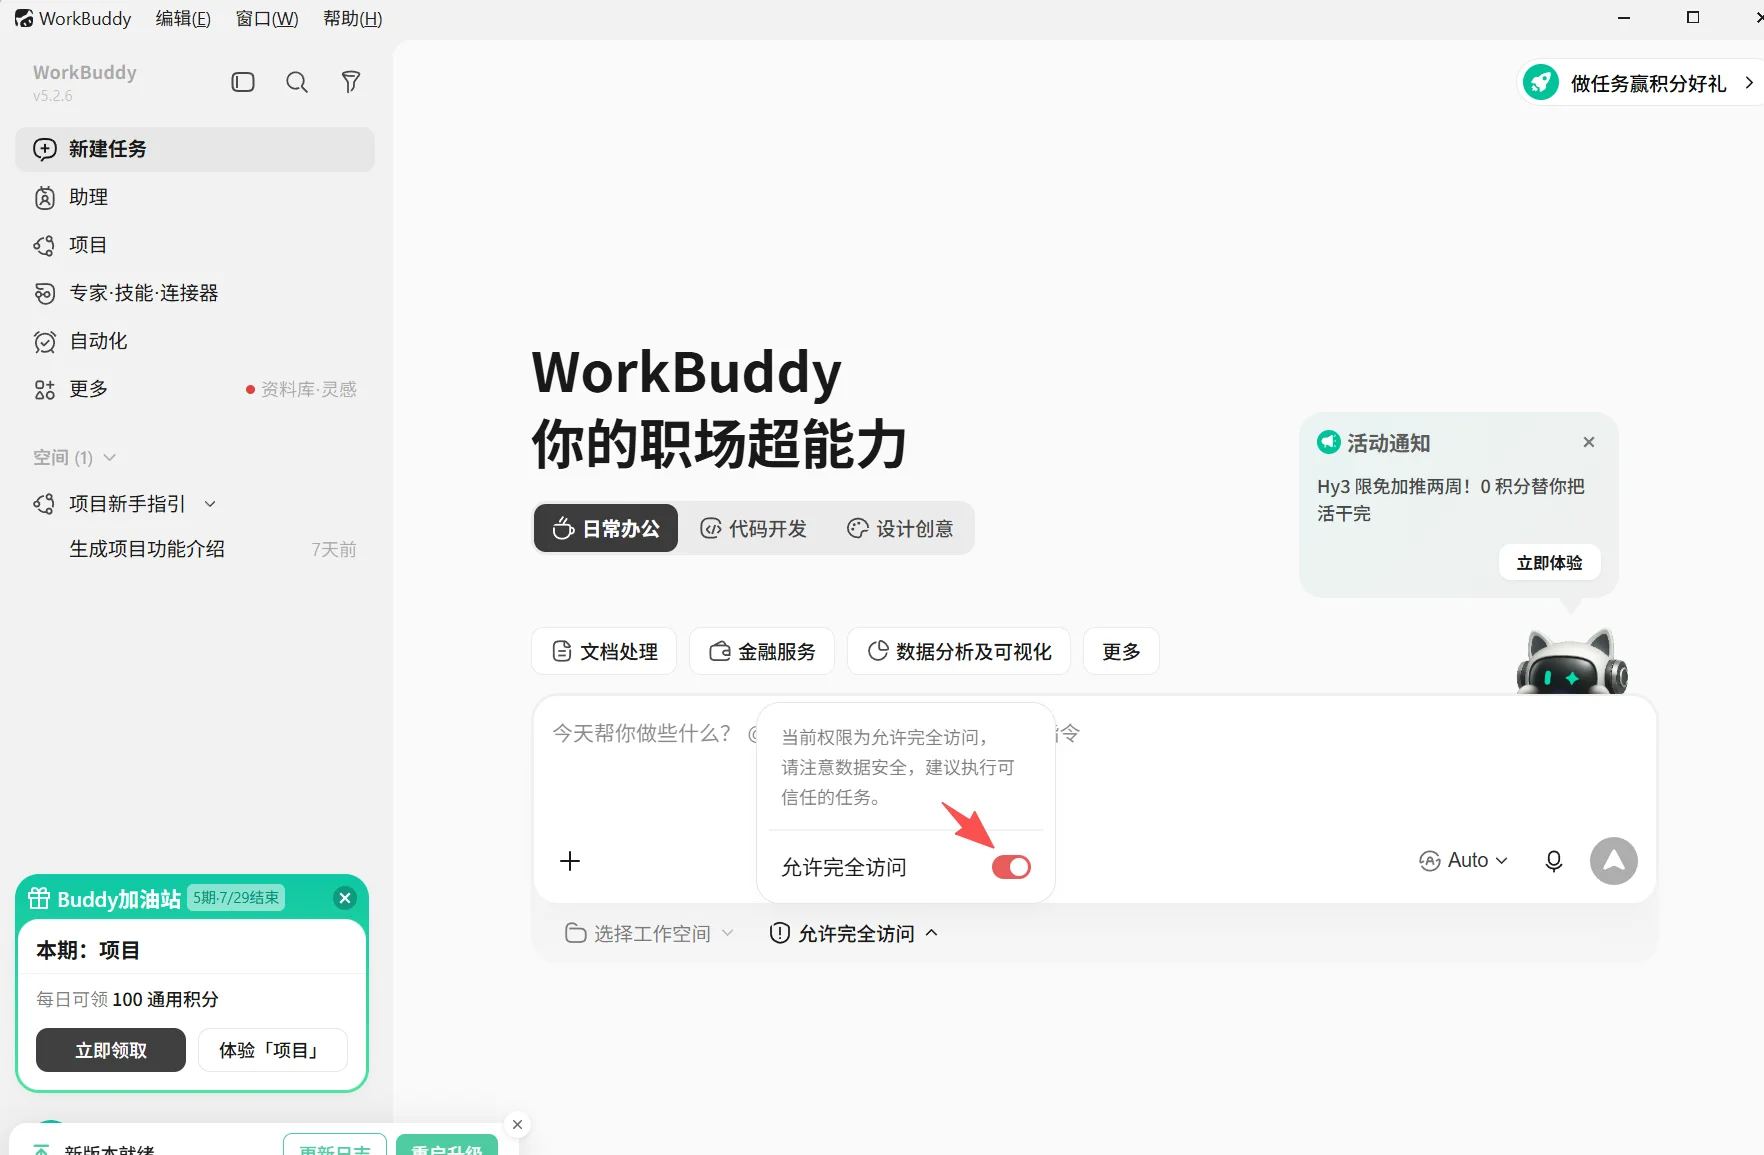Click the Hy3 限免加推两周 notice text
The width and height of the screenshot is (1764, 1155).
[1451, 500]
